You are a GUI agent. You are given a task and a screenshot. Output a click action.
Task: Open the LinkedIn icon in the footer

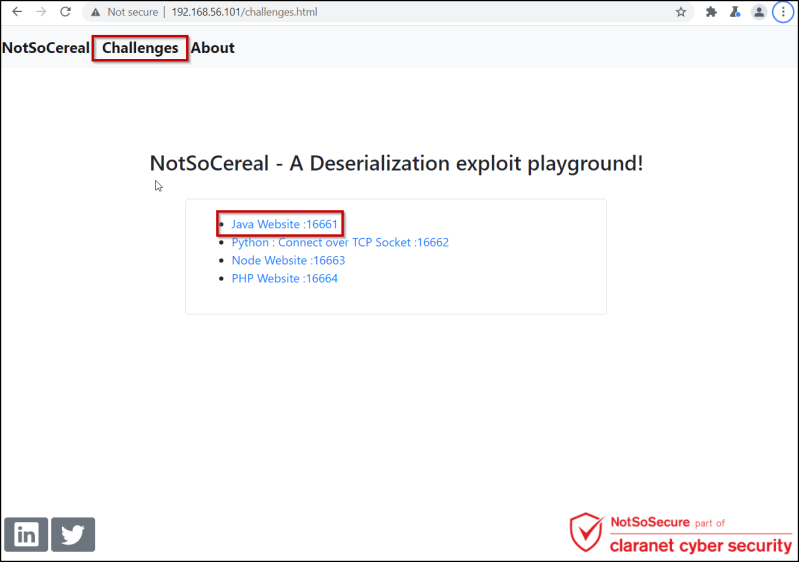click(x=26, y=534)
